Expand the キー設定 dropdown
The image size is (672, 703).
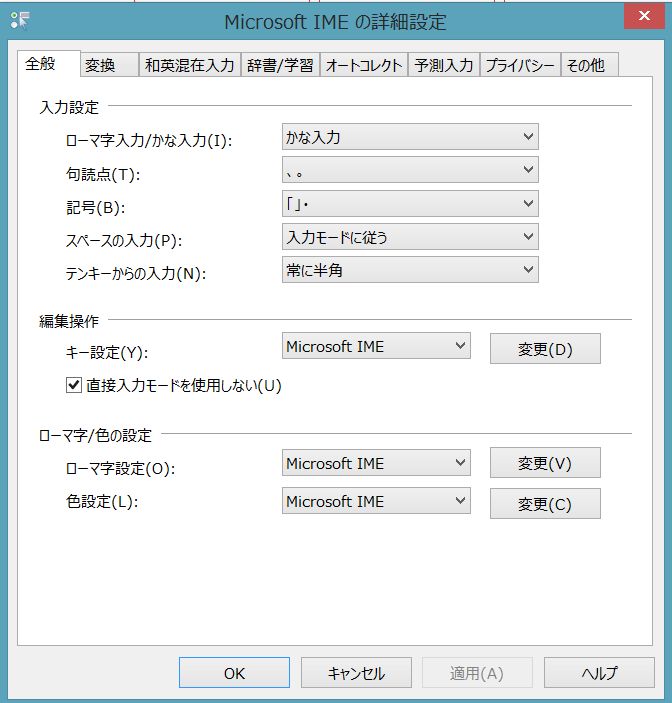tap(376, 346)
